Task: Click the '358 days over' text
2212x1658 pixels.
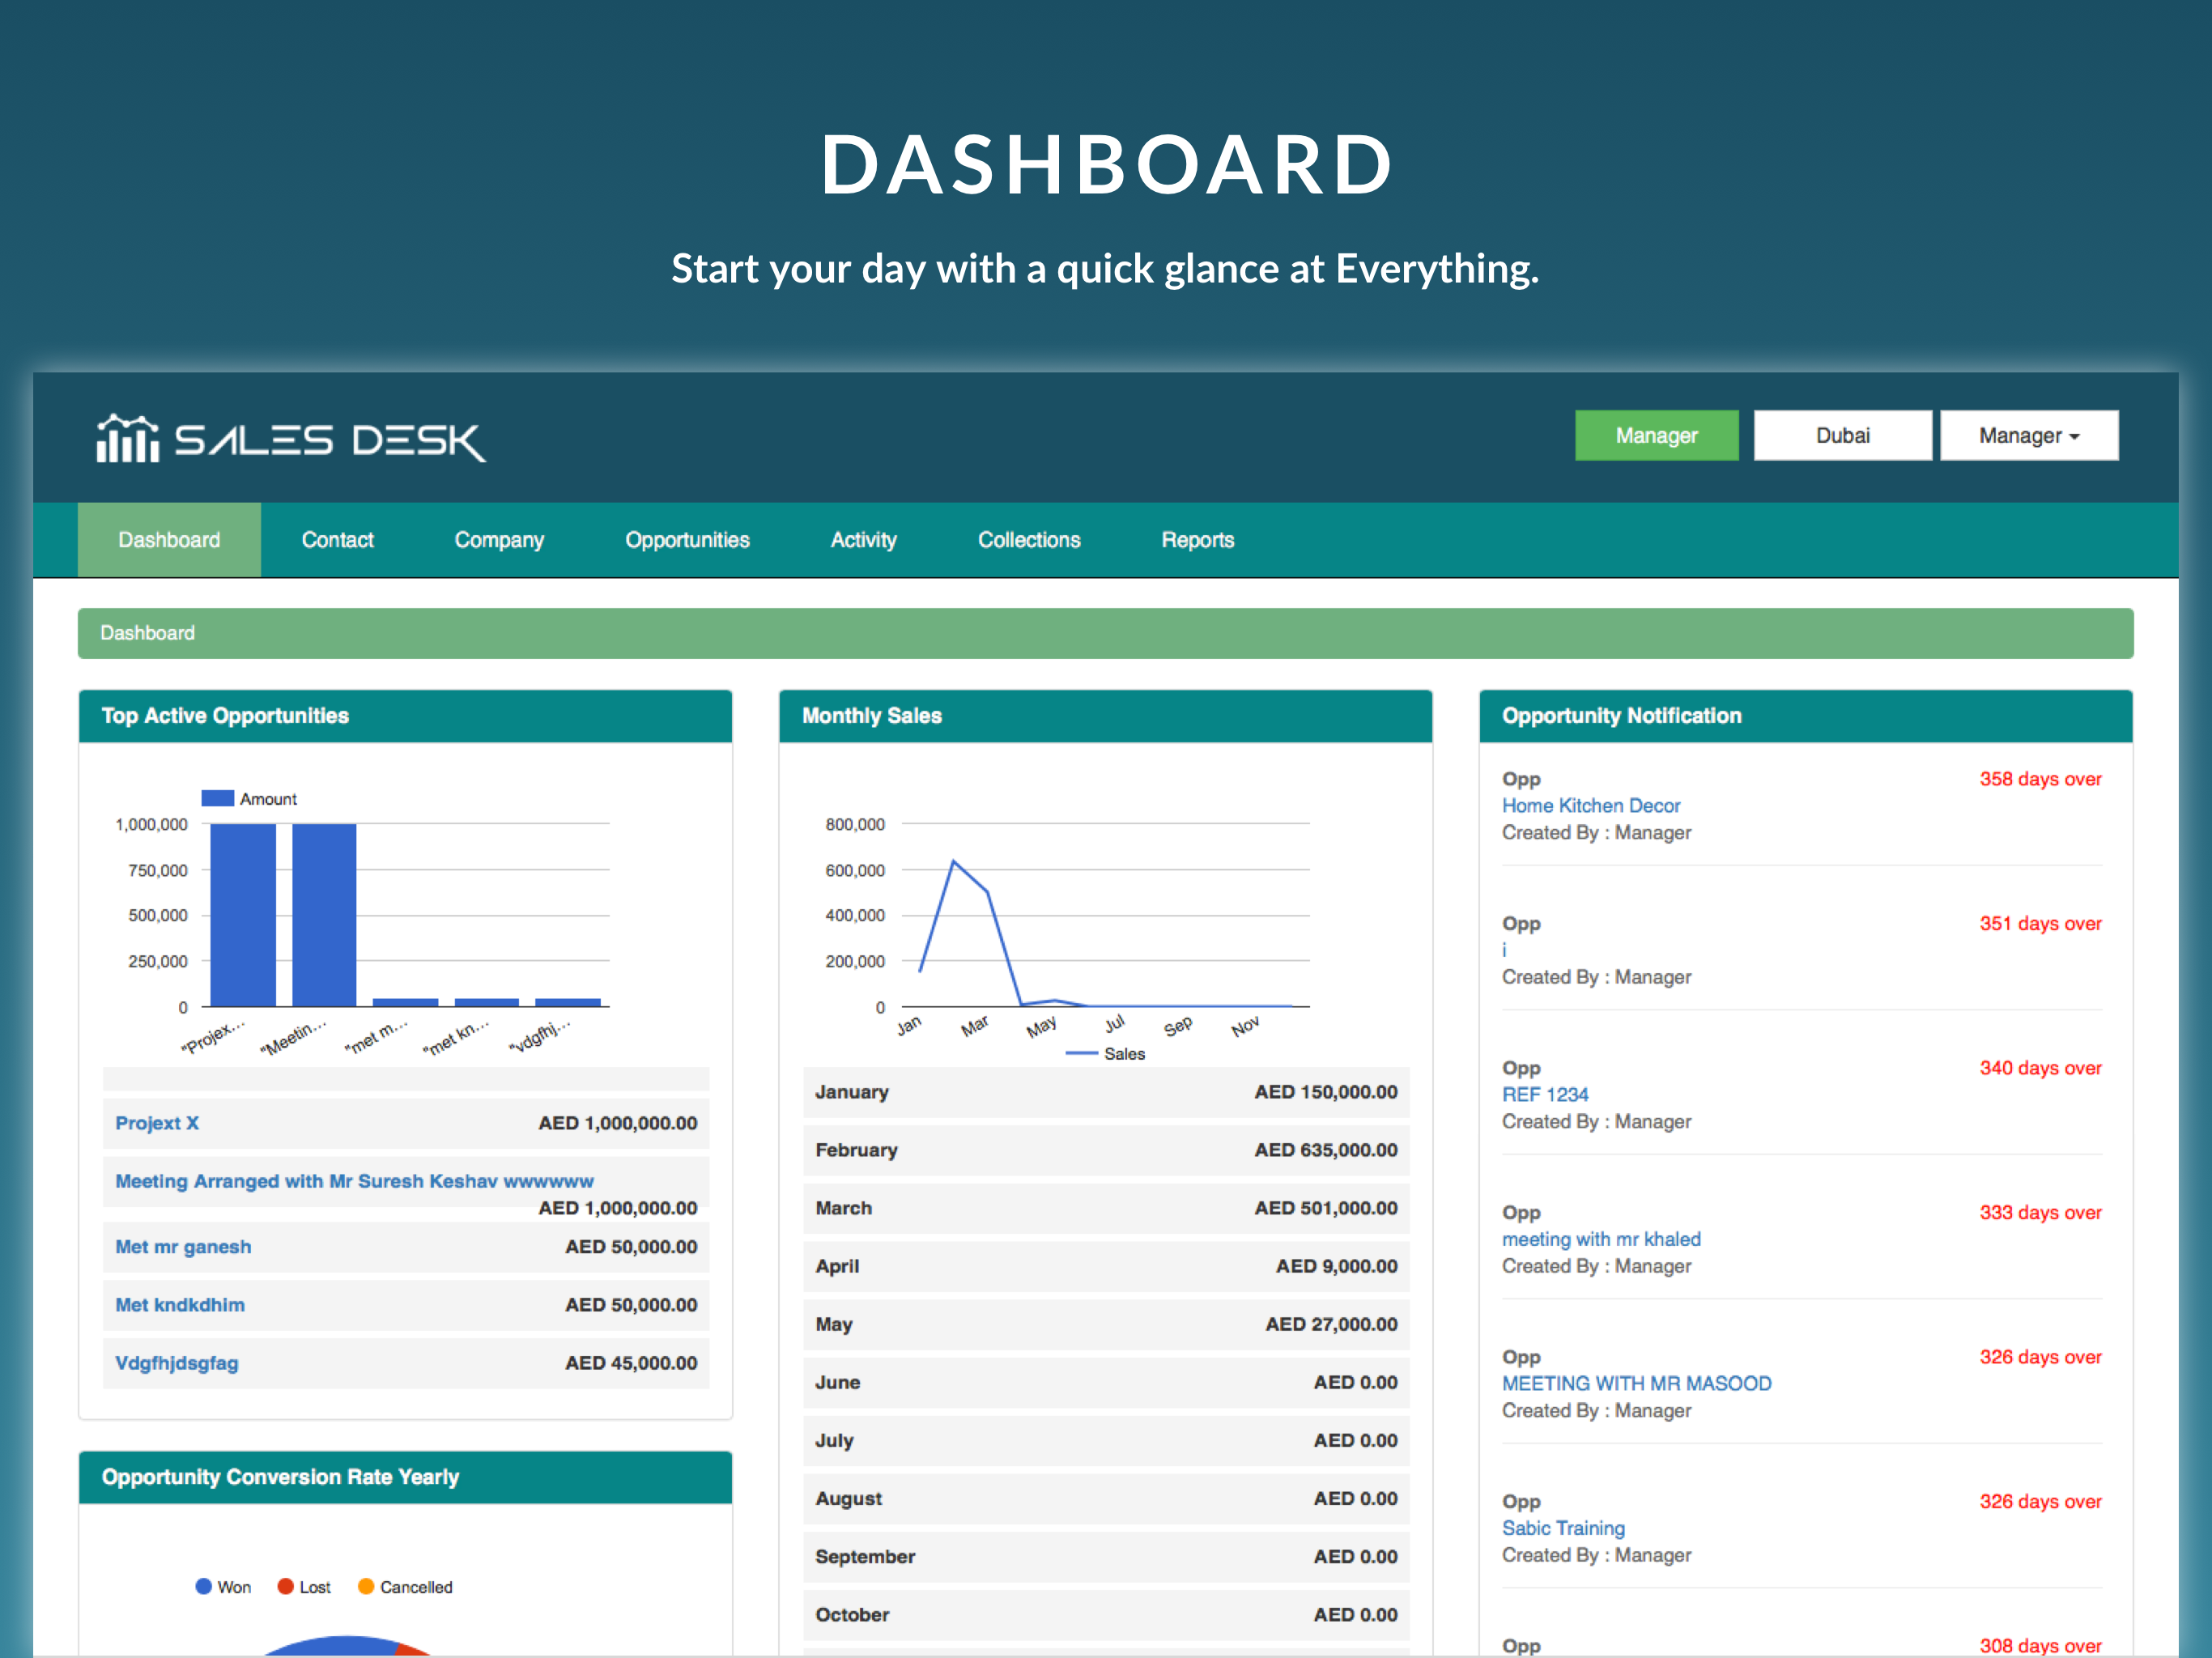Action: click(x=2040, y=779)
